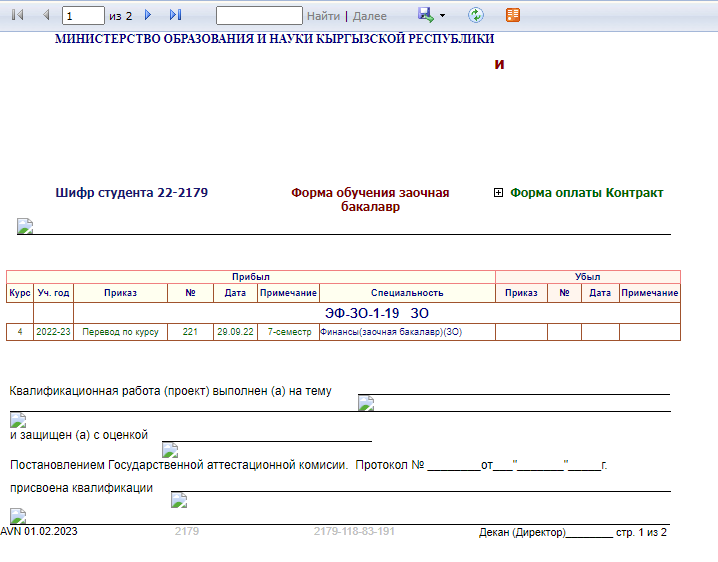Select the Перевод по курсу cell
Viewport: 718px width, 562px height.
[120, 332]
